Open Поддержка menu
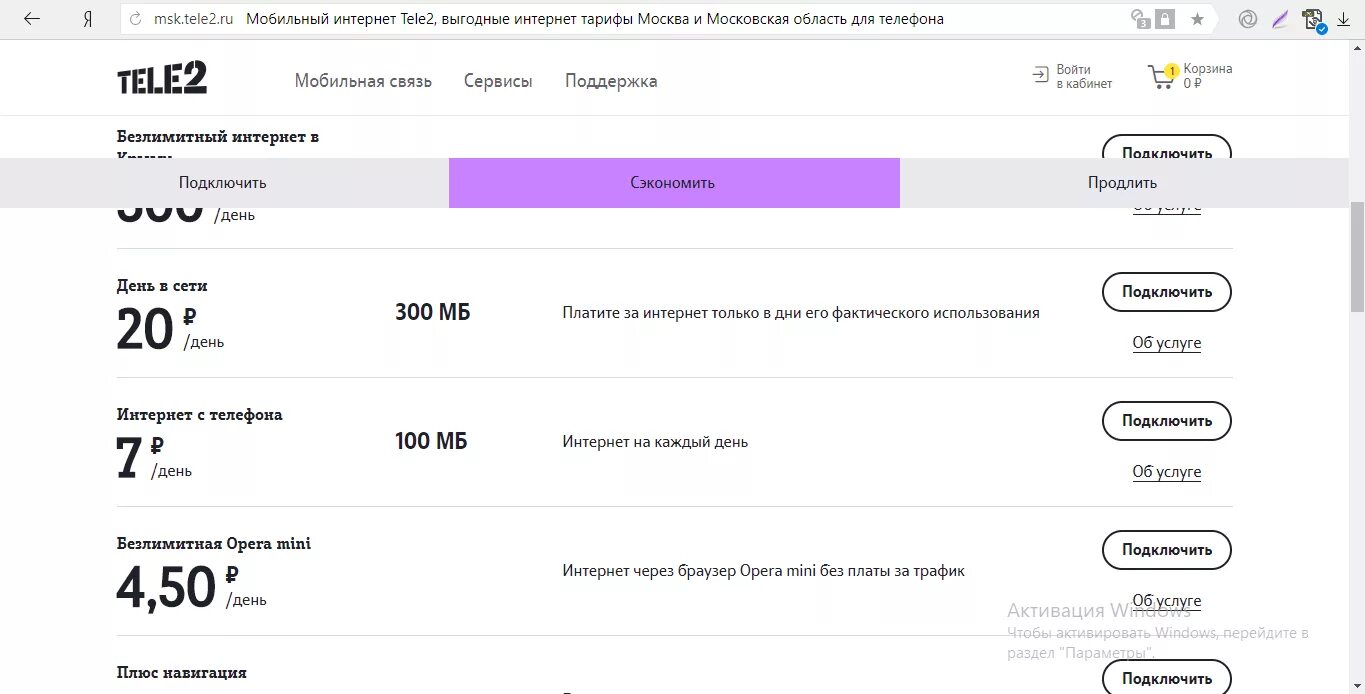1365x694 pixels. pyautogui.click(x=611, y=81)
